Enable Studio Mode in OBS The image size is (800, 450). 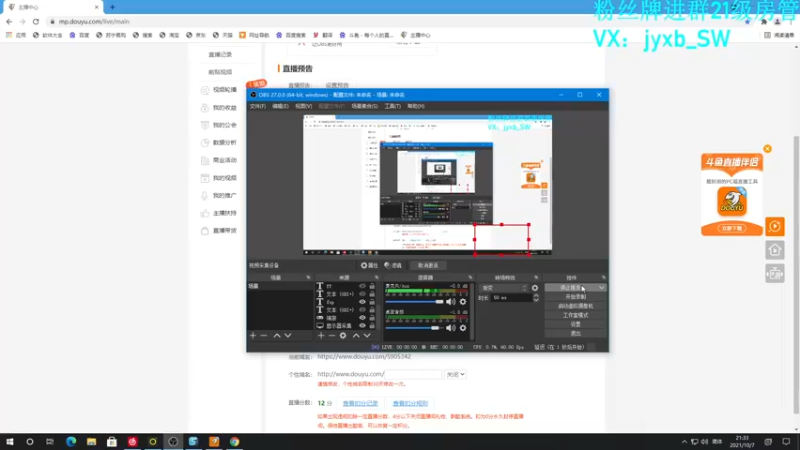click(576, 315)
